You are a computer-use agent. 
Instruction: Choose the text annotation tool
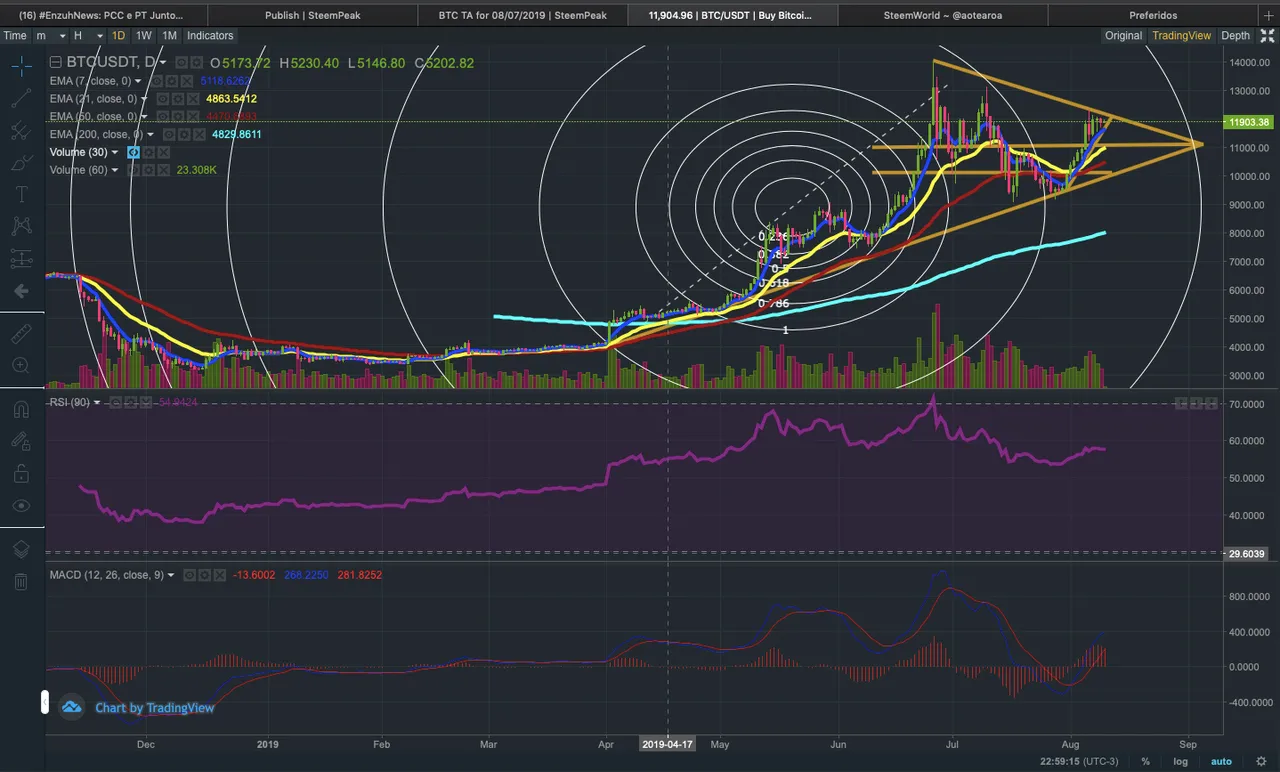21,194
